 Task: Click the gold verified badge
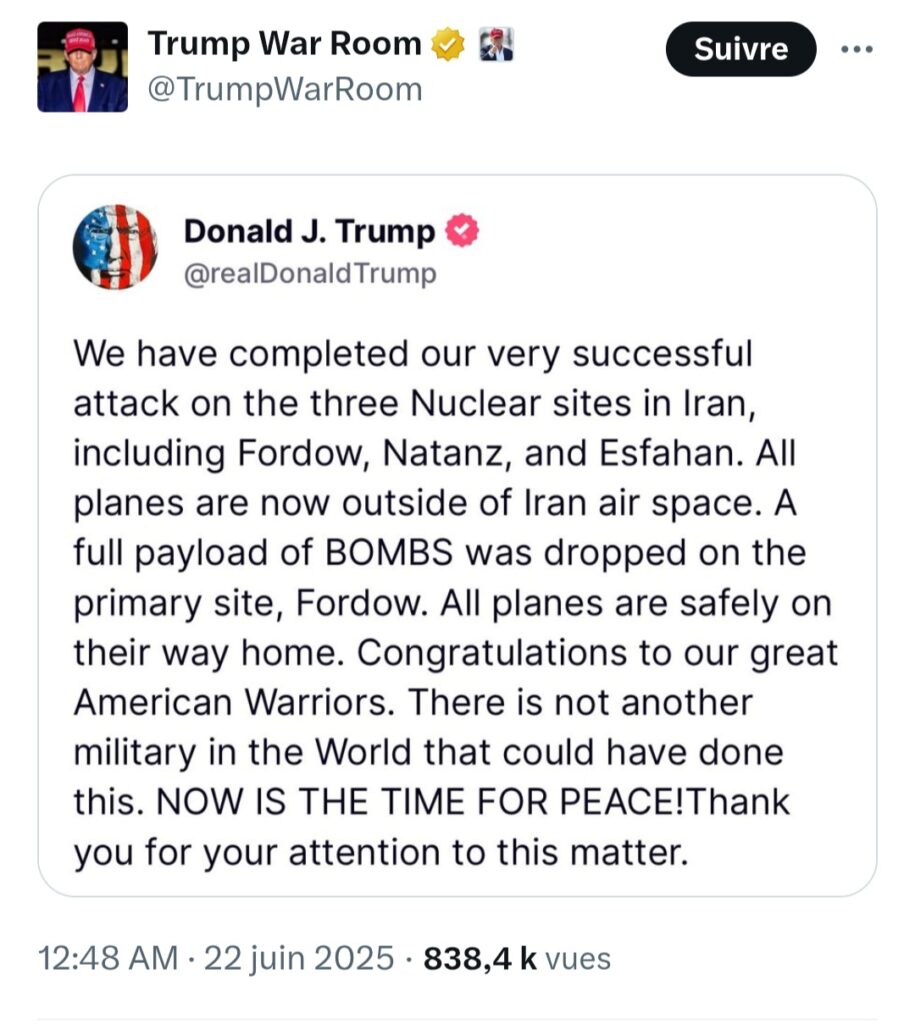pos(448,44)
